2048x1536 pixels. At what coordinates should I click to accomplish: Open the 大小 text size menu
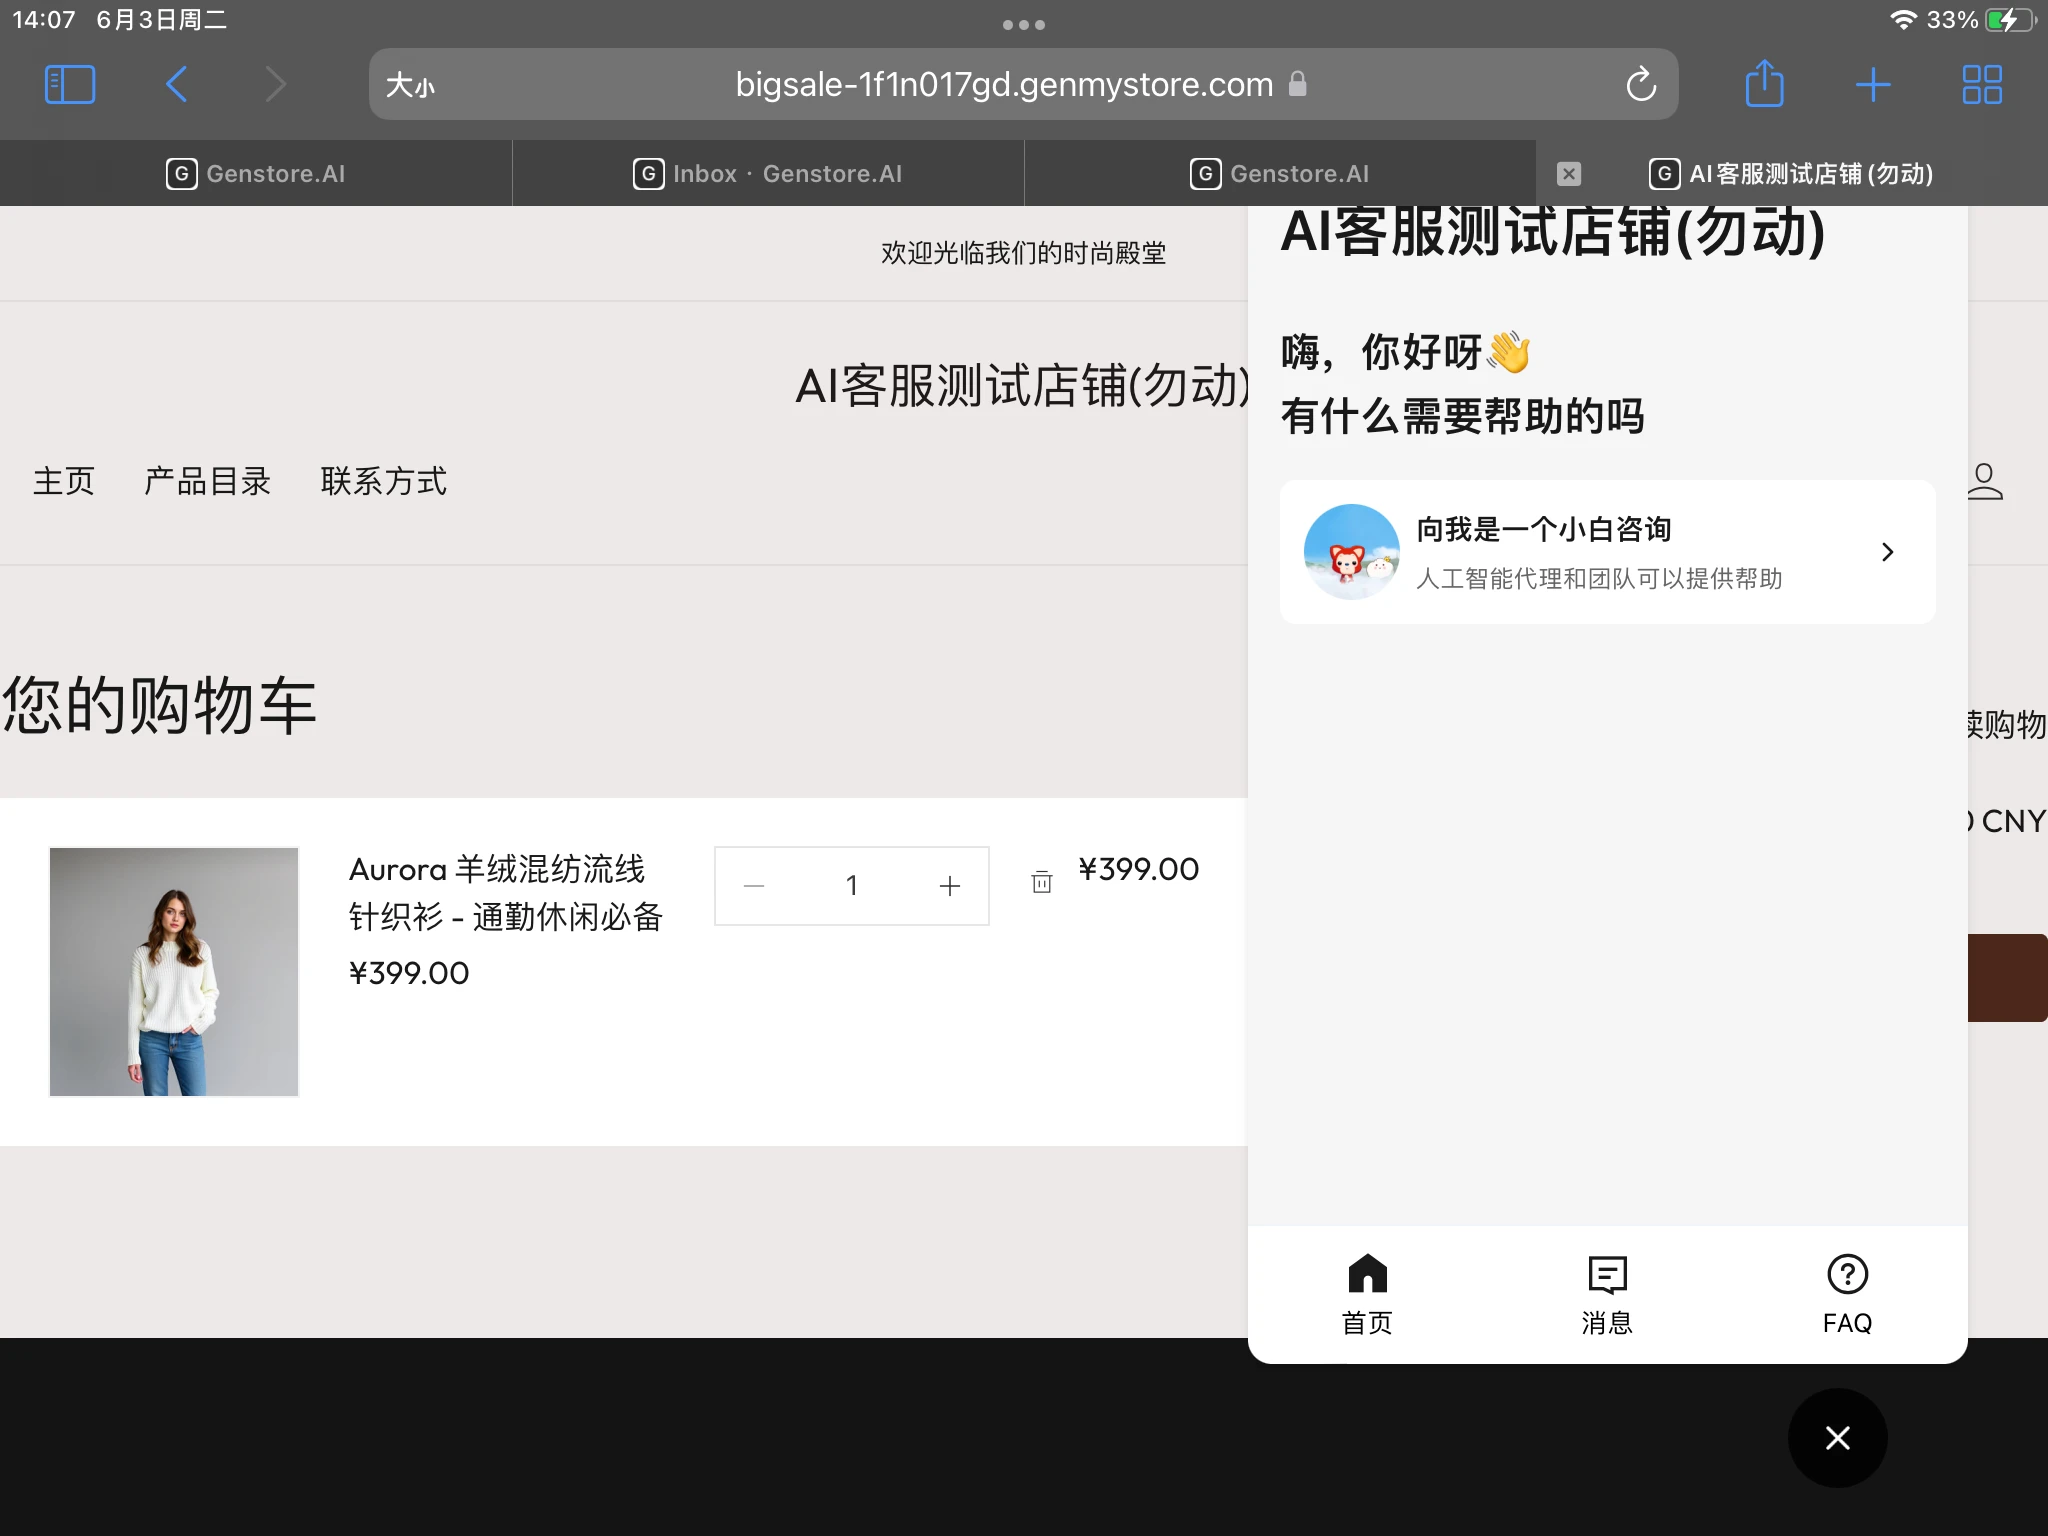(x=410, y=85)
